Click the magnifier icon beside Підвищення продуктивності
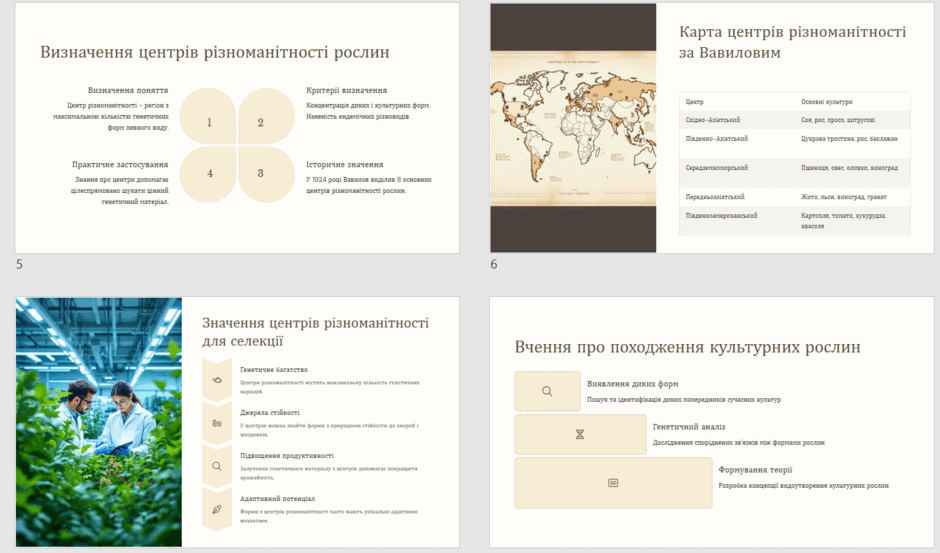The height and width of the screenshot is (553, 940). [x=217, y=466]
